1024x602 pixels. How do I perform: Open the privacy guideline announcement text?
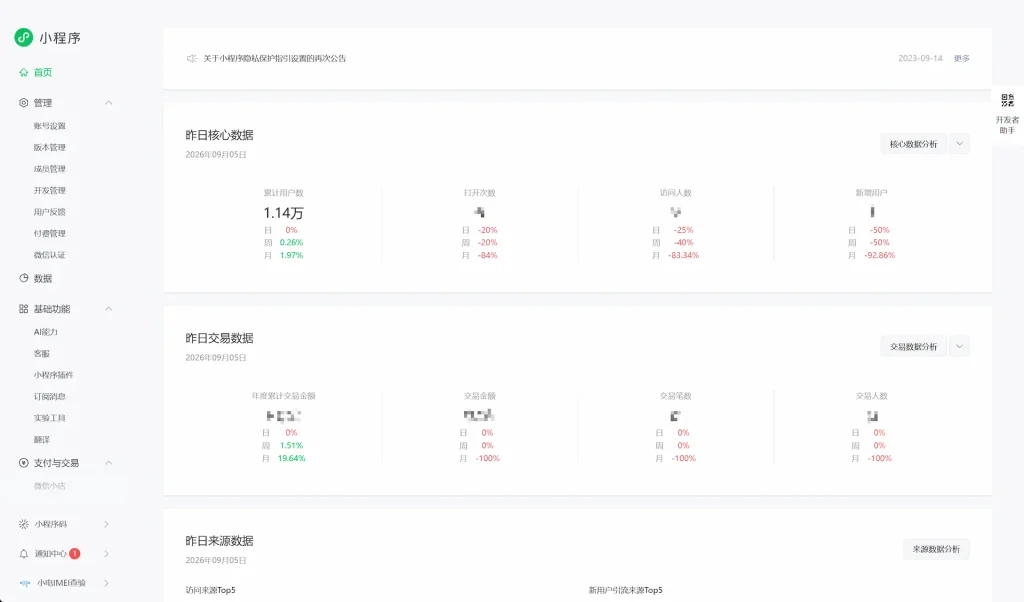coord(274,58)
